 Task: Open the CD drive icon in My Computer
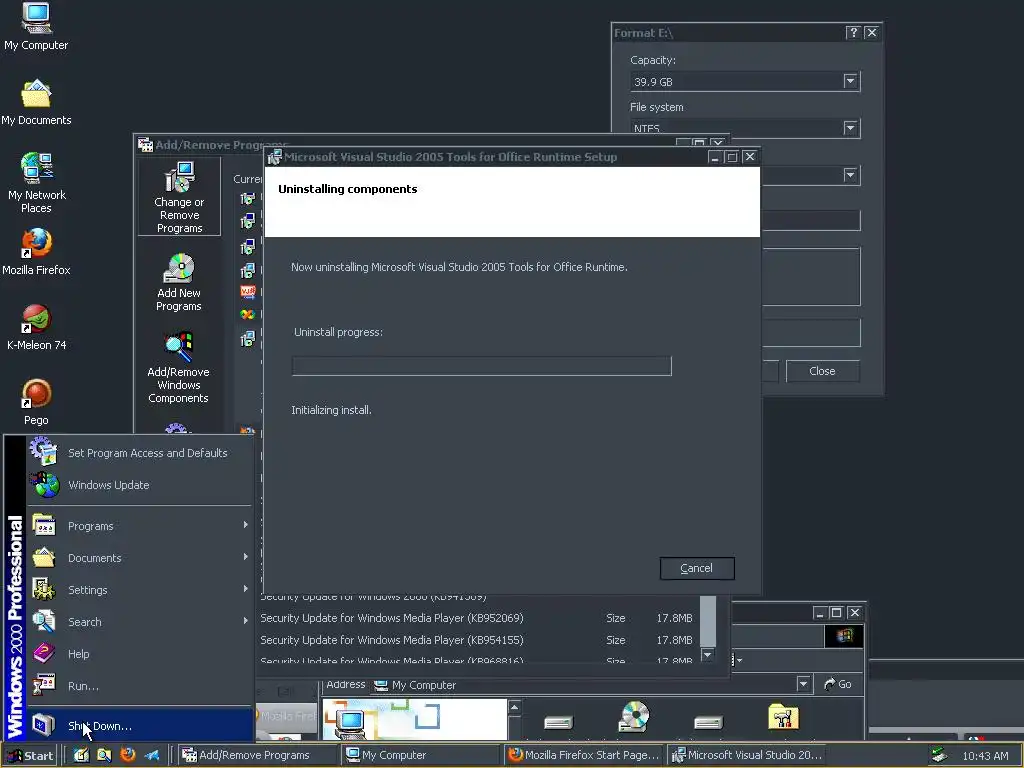point(633,716)
